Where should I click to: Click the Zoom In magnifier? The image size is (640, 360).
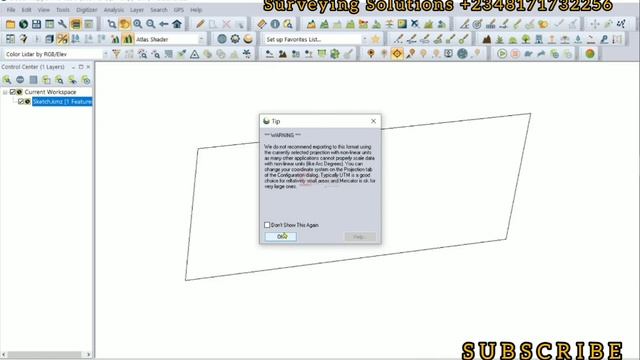pyautogui.click(x=138, y=24)
